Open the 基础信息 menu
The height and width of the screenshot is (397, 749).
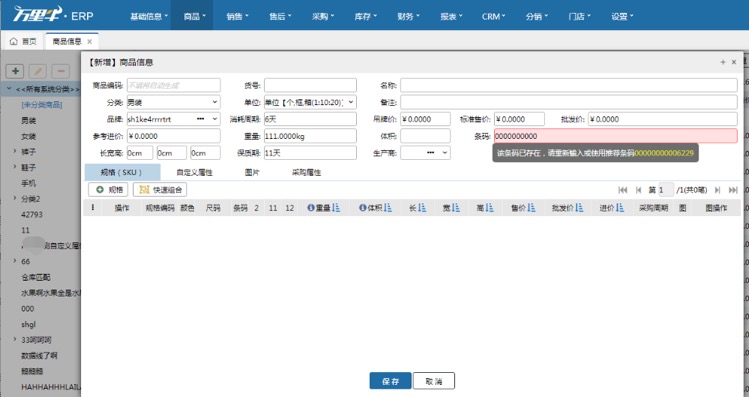coord(149,16)
